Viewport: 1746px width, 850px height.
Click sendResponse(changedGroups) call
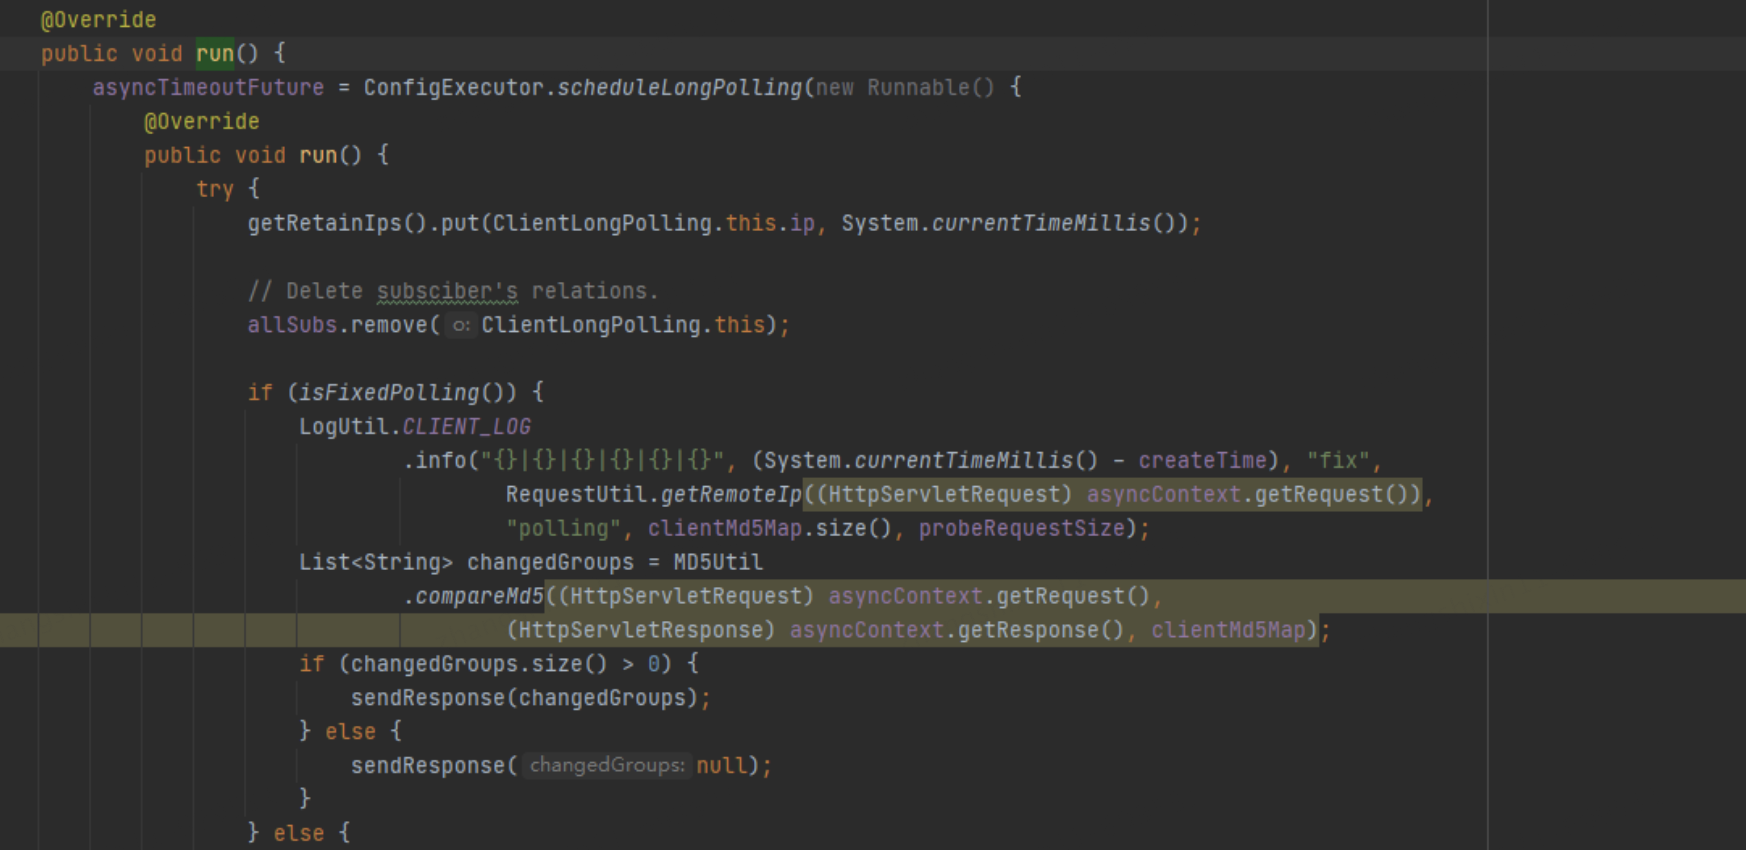(525, 699)
